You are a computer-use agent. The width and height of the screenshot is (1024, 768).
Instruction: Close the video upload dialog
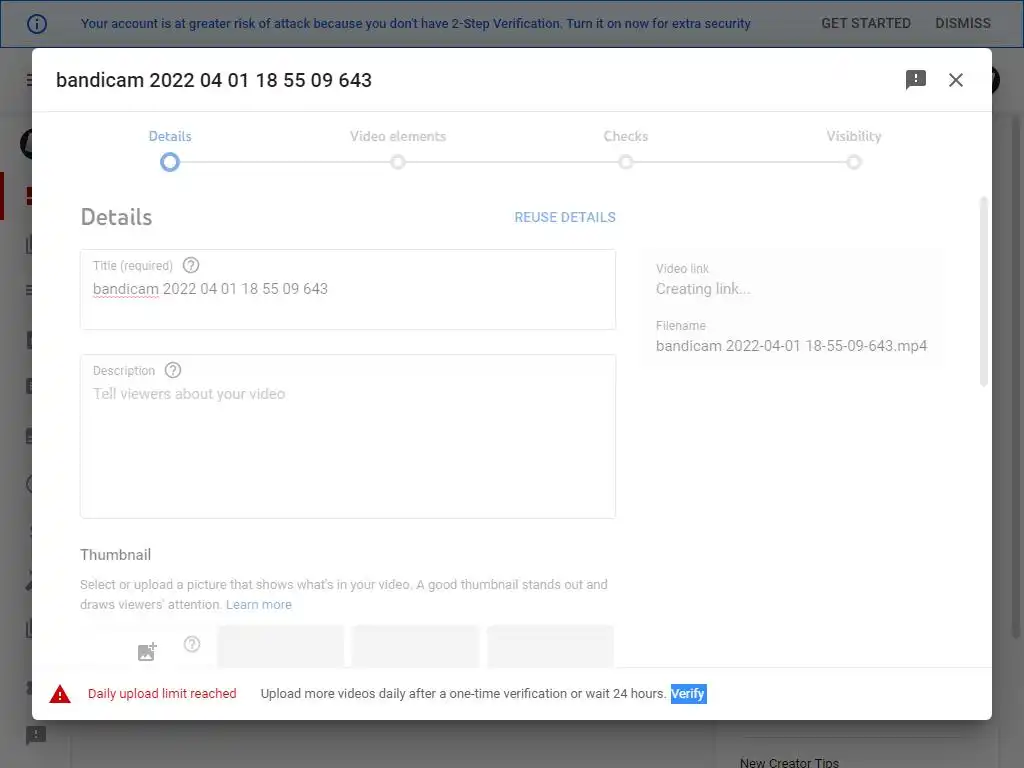[x=955, y=80]
